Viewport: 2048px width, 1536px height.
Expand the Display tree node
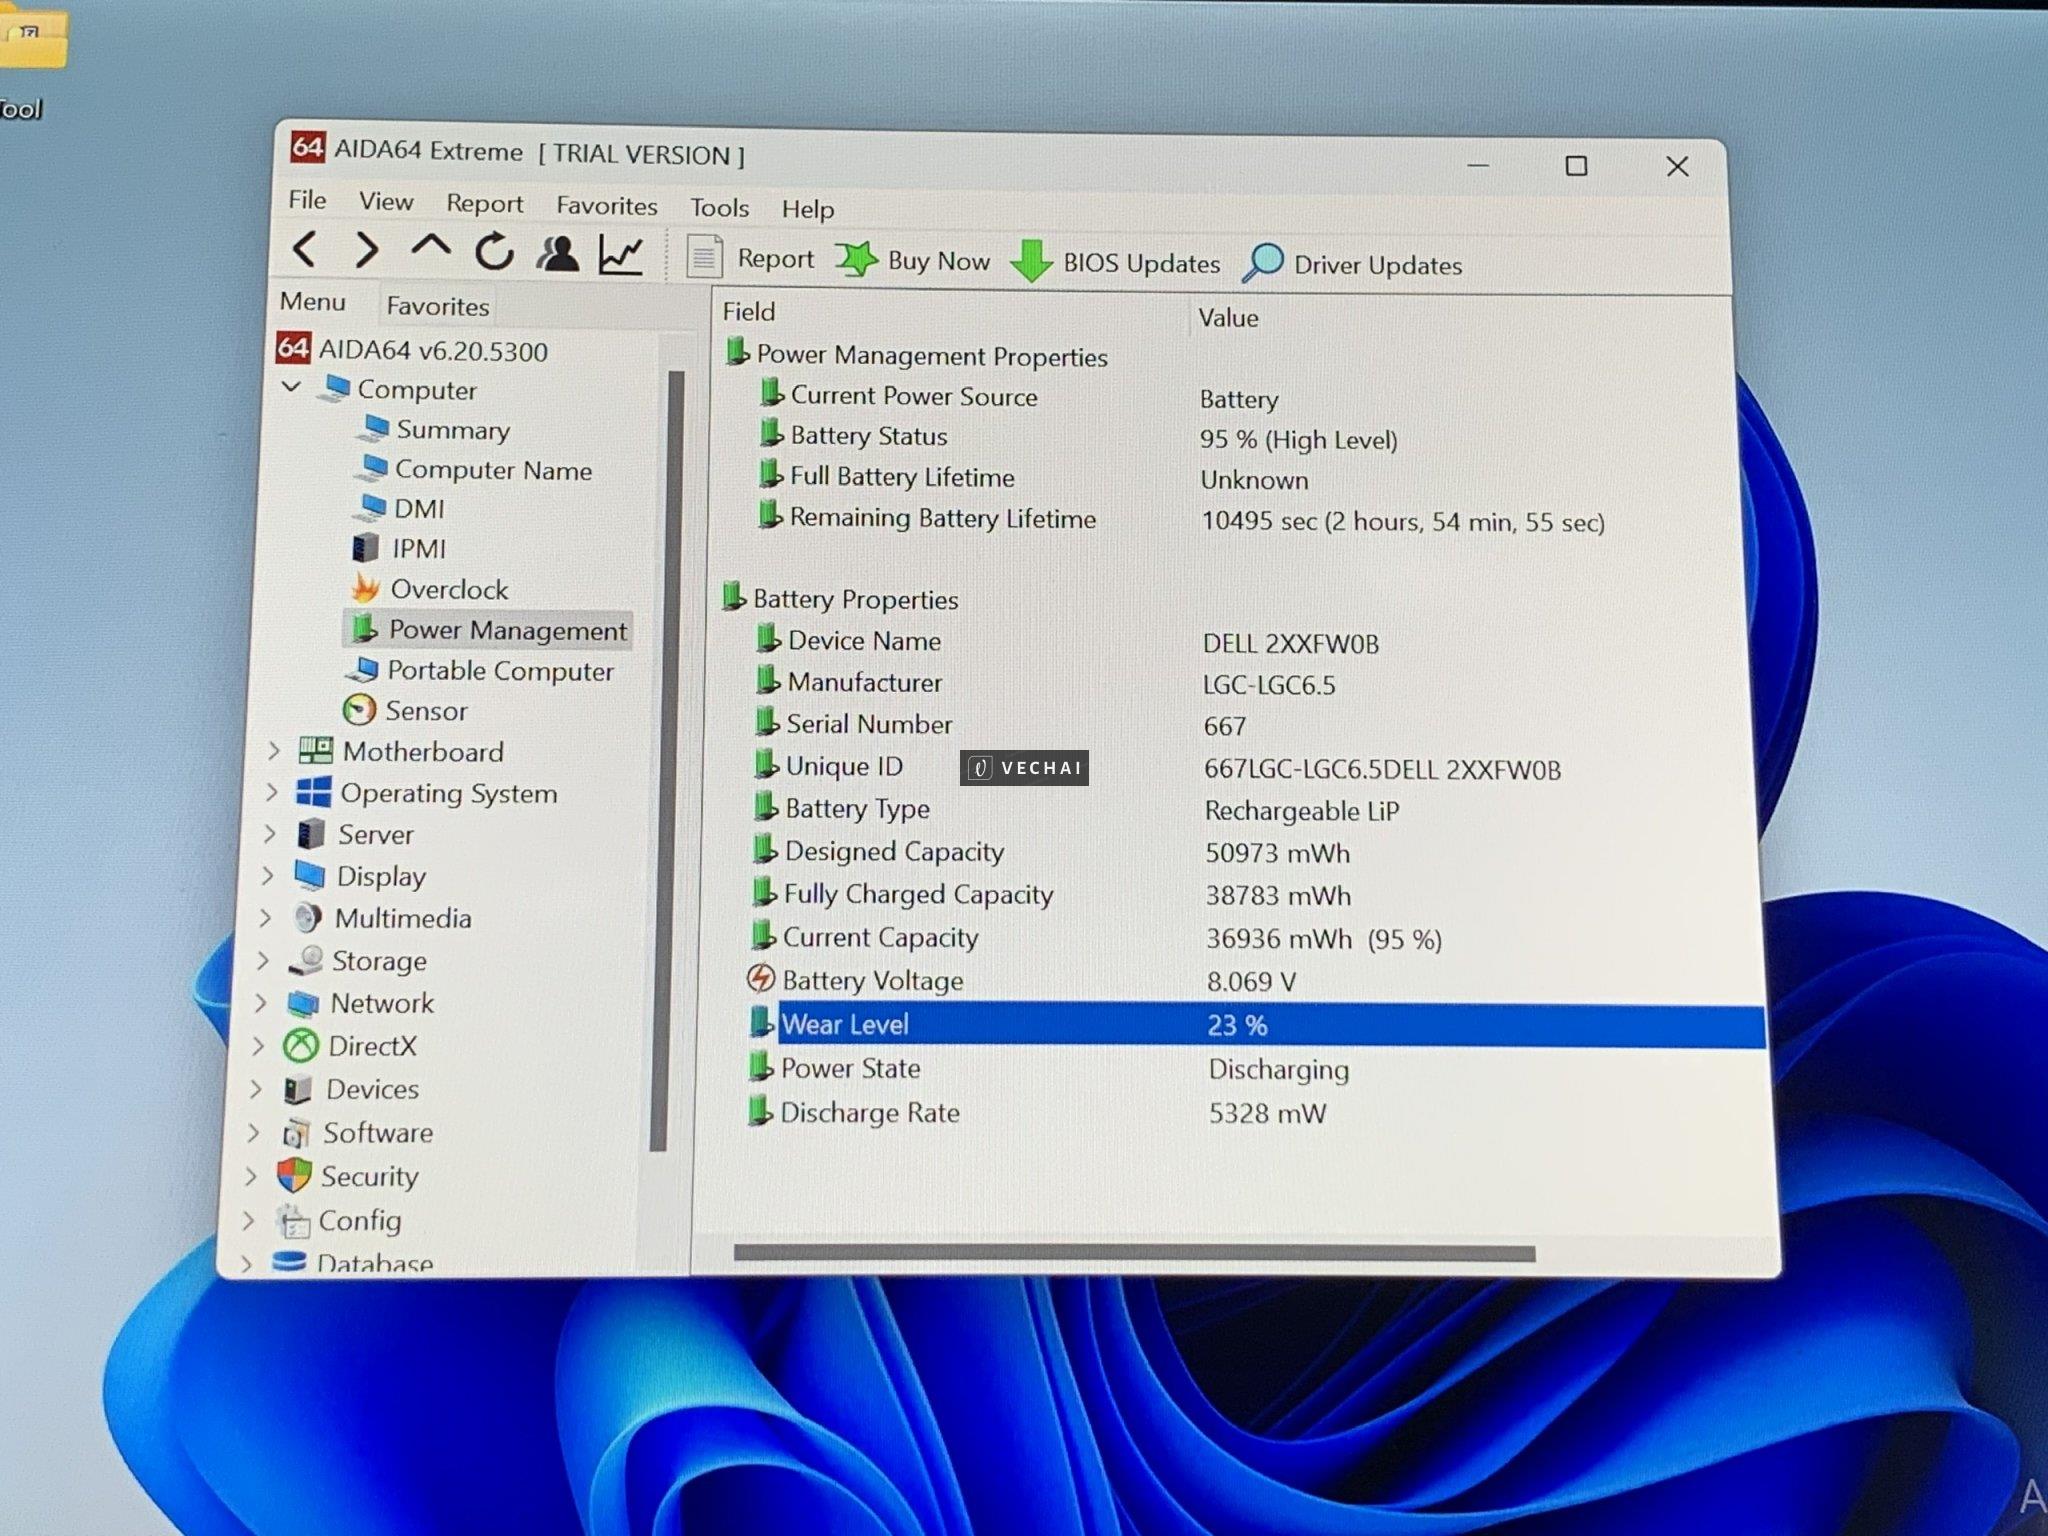[x=268, y=875]
